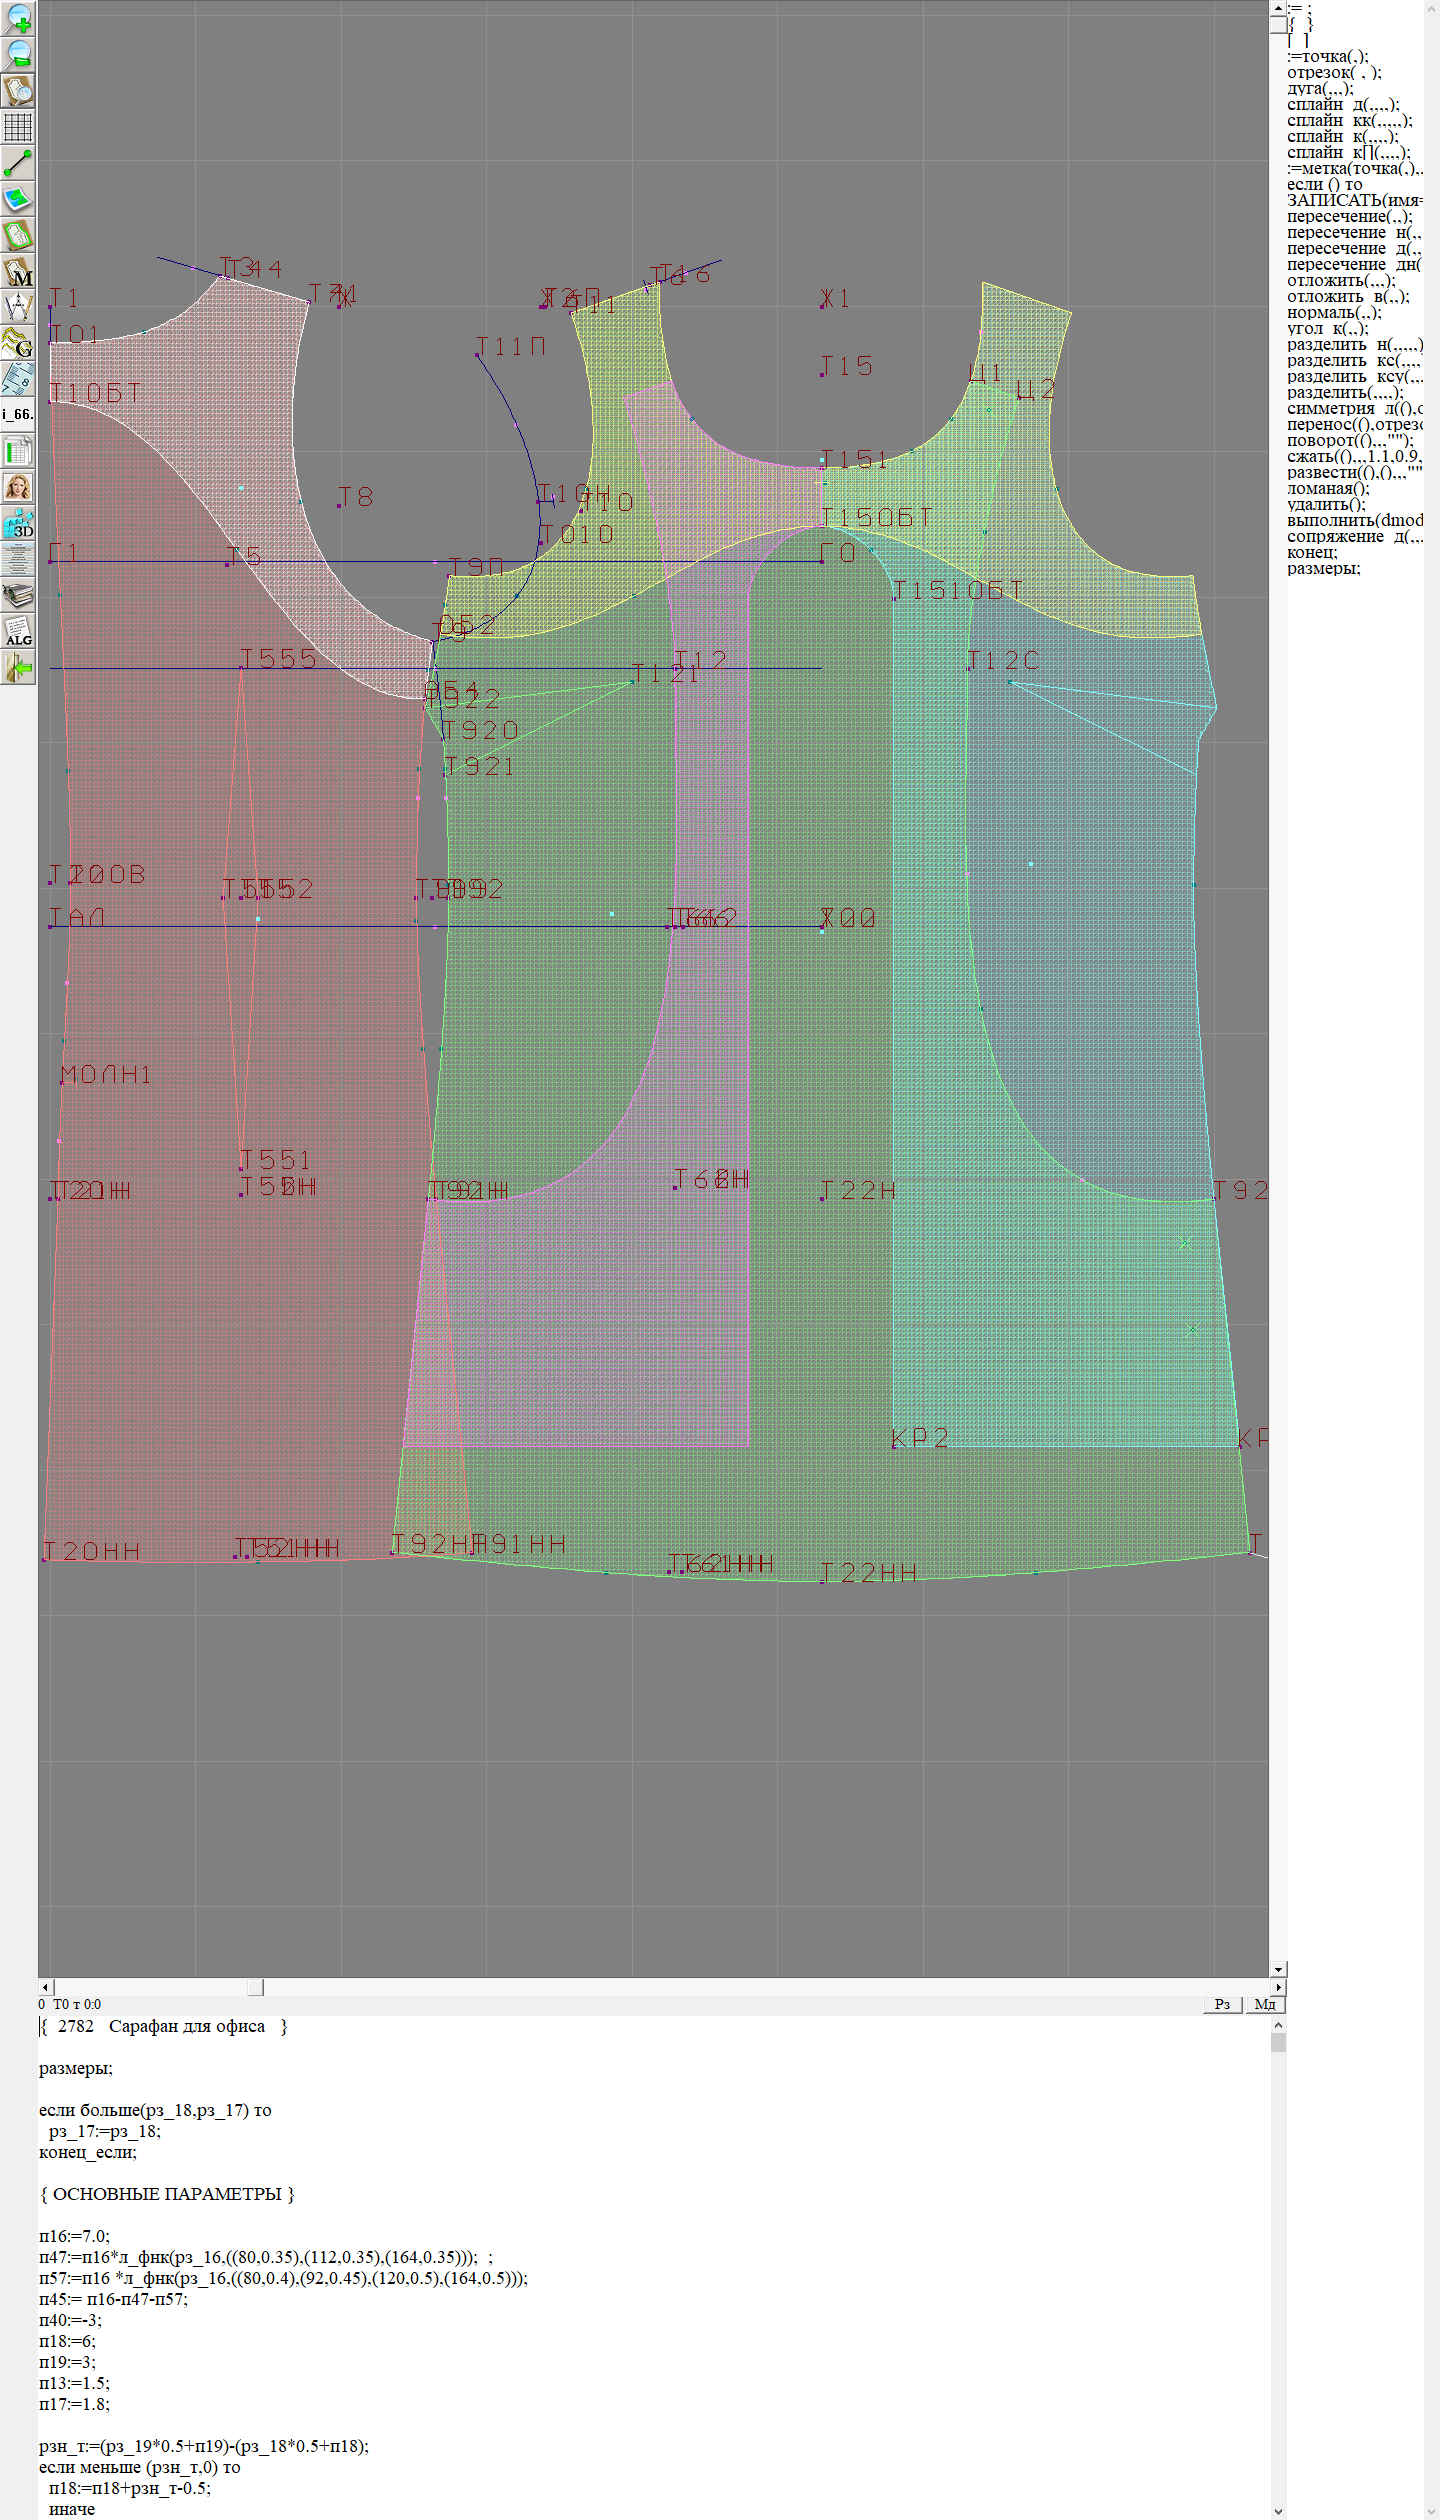Click the zoom out magnifier icon
This screenshot has height=2520, width=1440.
(18, 54)
